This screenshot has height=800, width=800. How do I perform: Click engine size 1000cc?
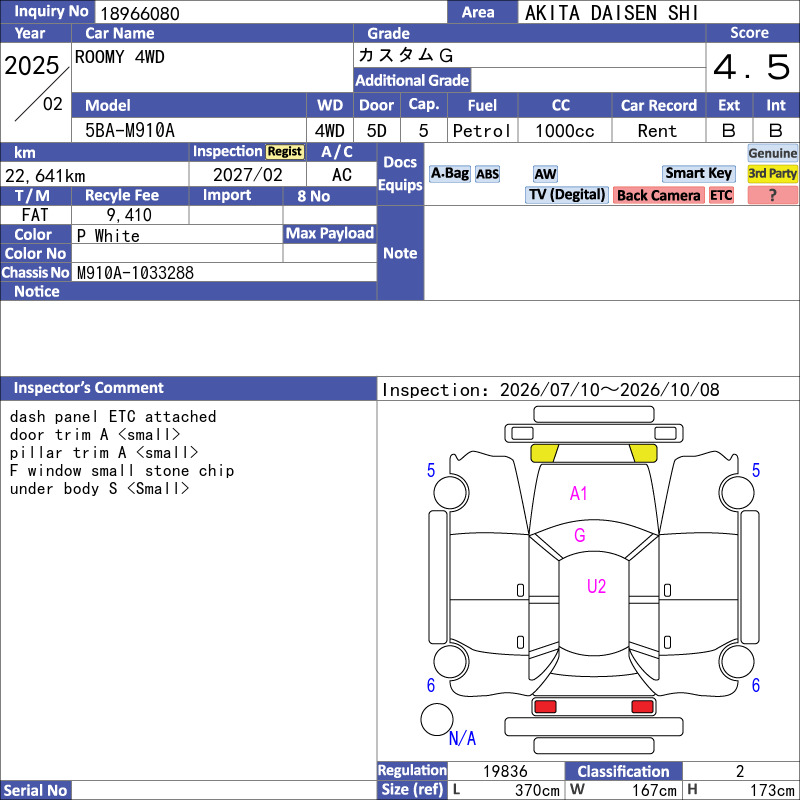pos(564,131)
